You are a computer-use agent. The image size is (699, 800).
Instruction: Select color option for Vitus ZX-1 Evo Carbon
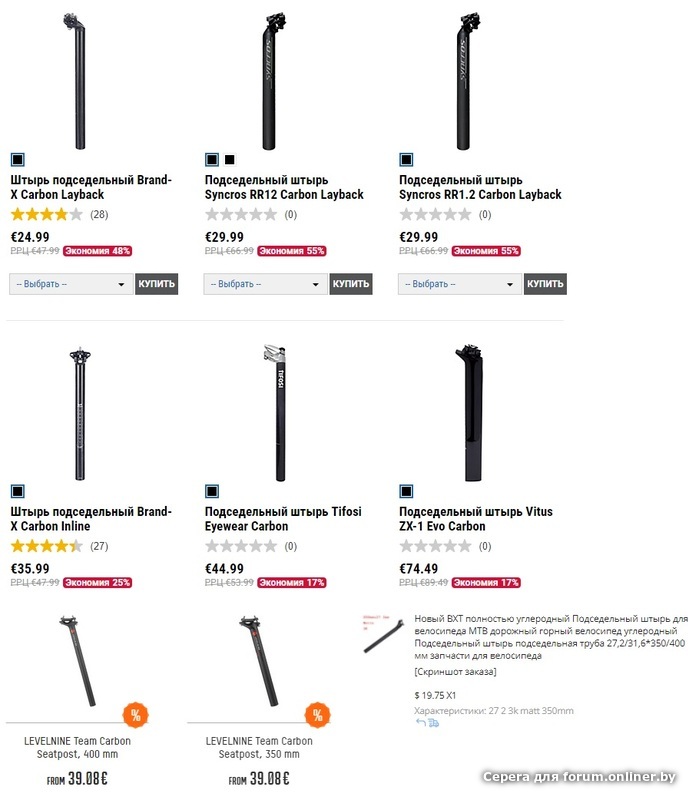click(406, 491)
